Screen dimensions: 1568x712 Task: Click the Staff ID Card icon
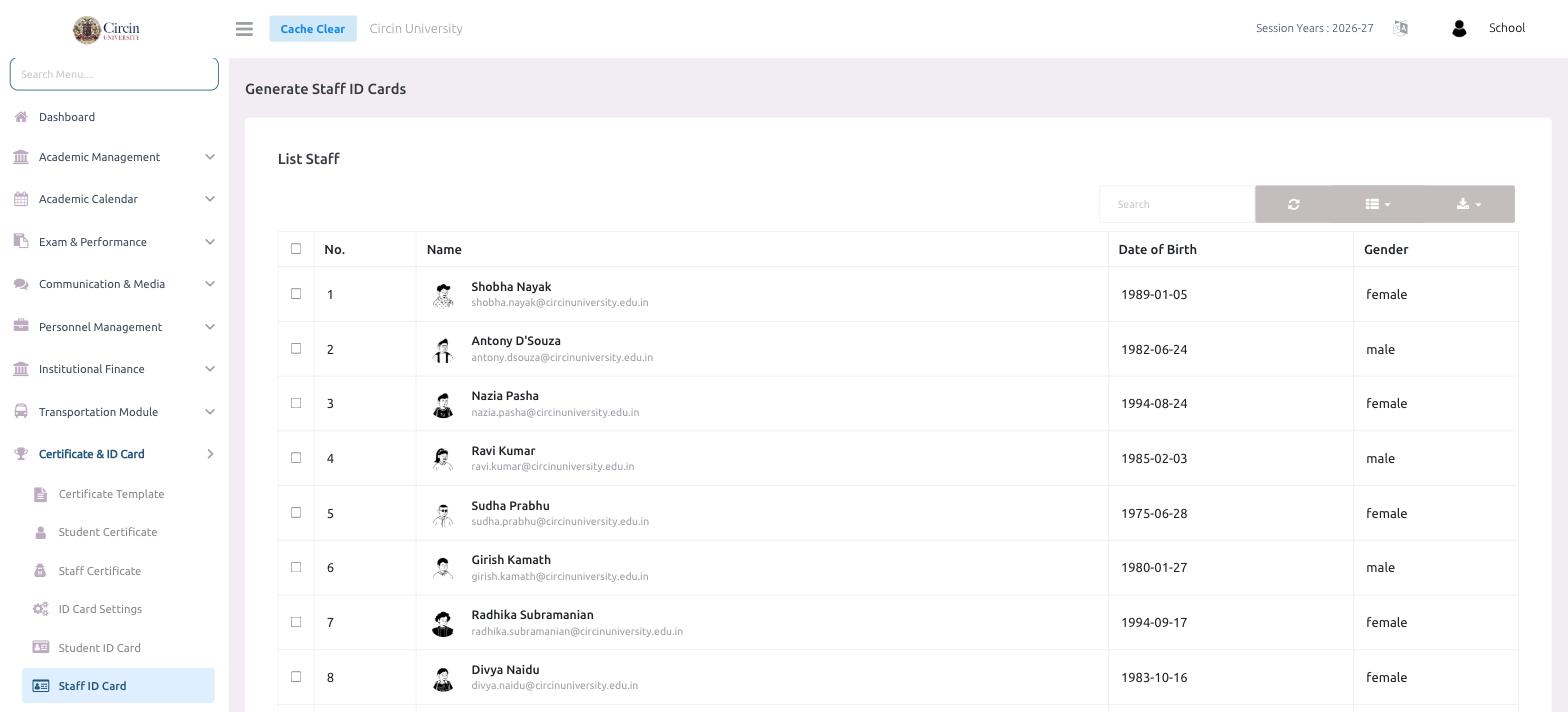pos(41,686)
